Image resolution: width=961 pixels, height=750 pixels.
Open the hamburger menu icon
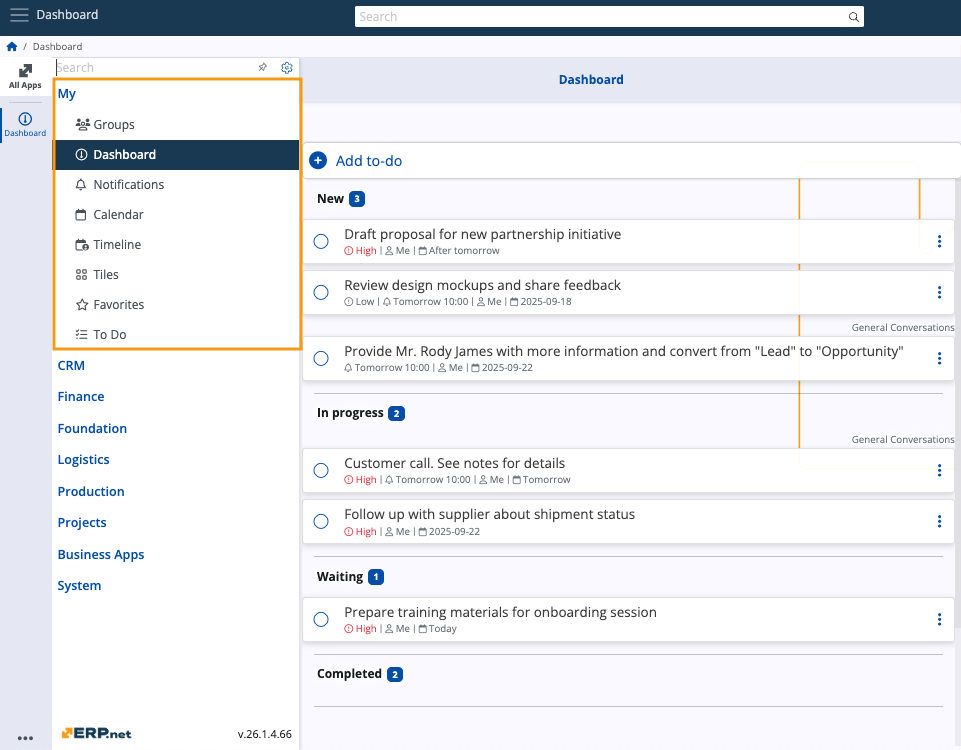tap(20, 15)
